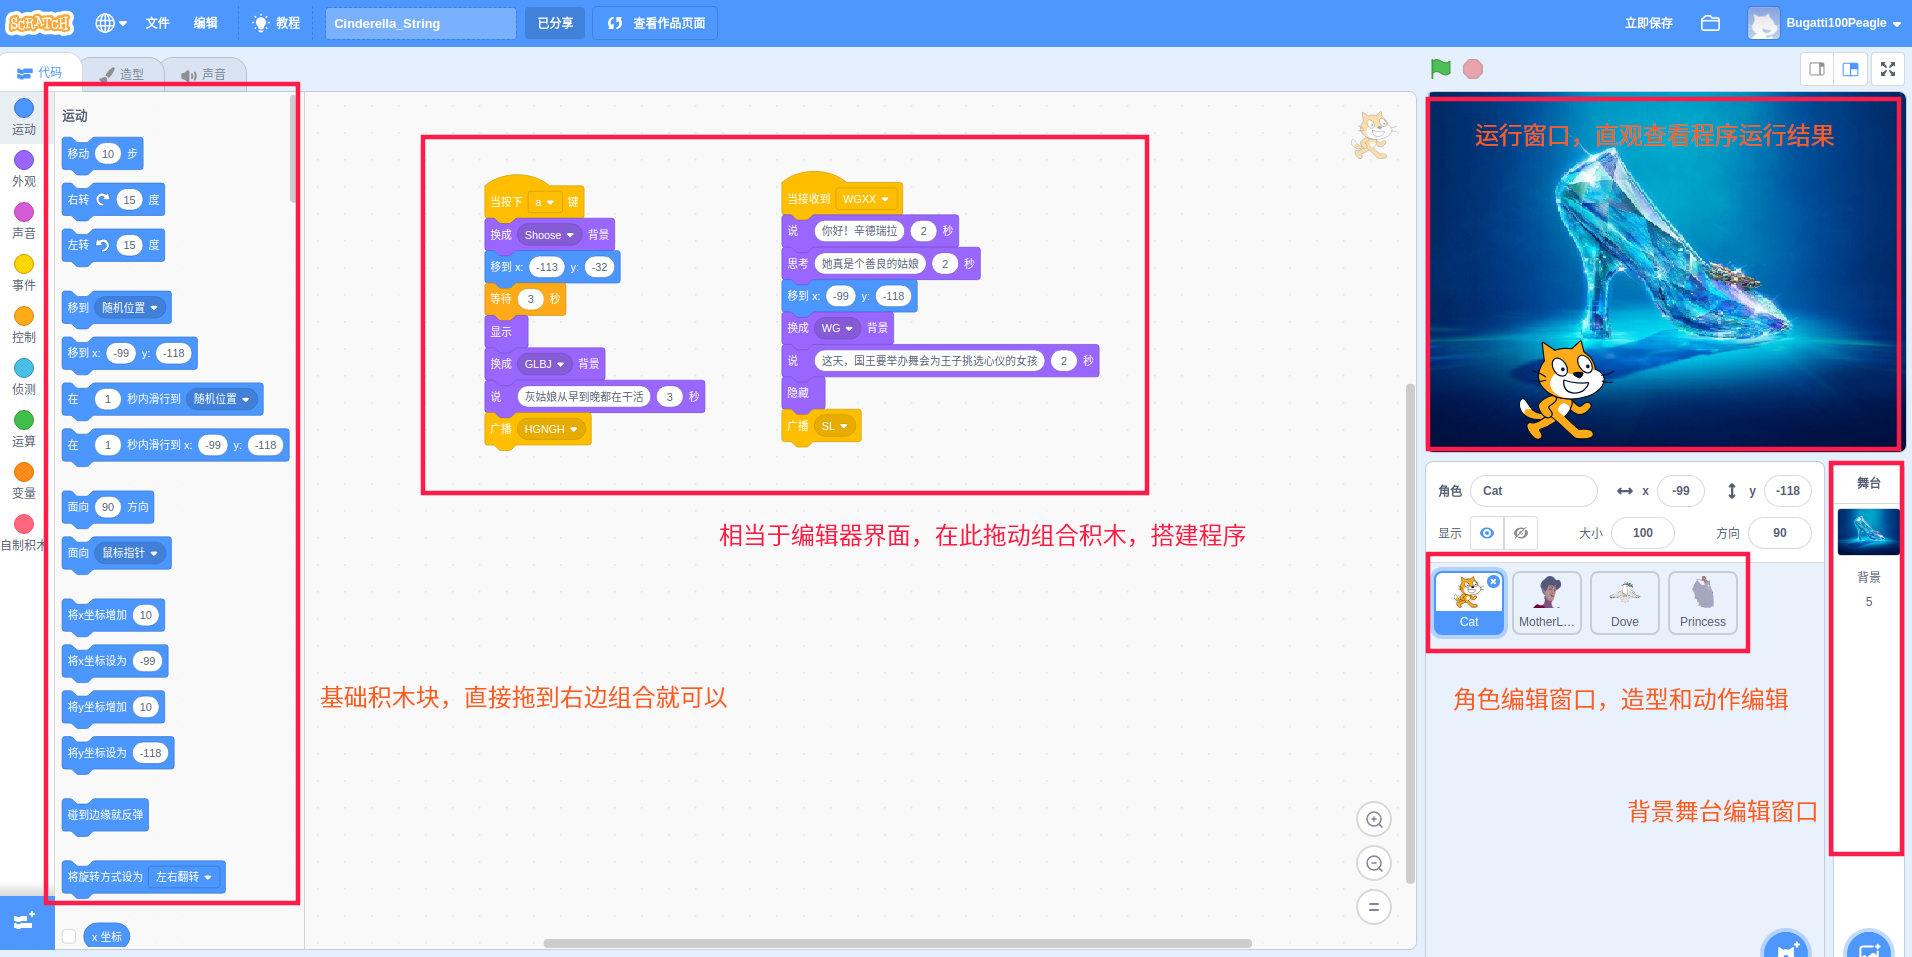Screen dimensions: 1912x957
Task: Zoom out on the code workspace
Action: [x=1374, y=864]
